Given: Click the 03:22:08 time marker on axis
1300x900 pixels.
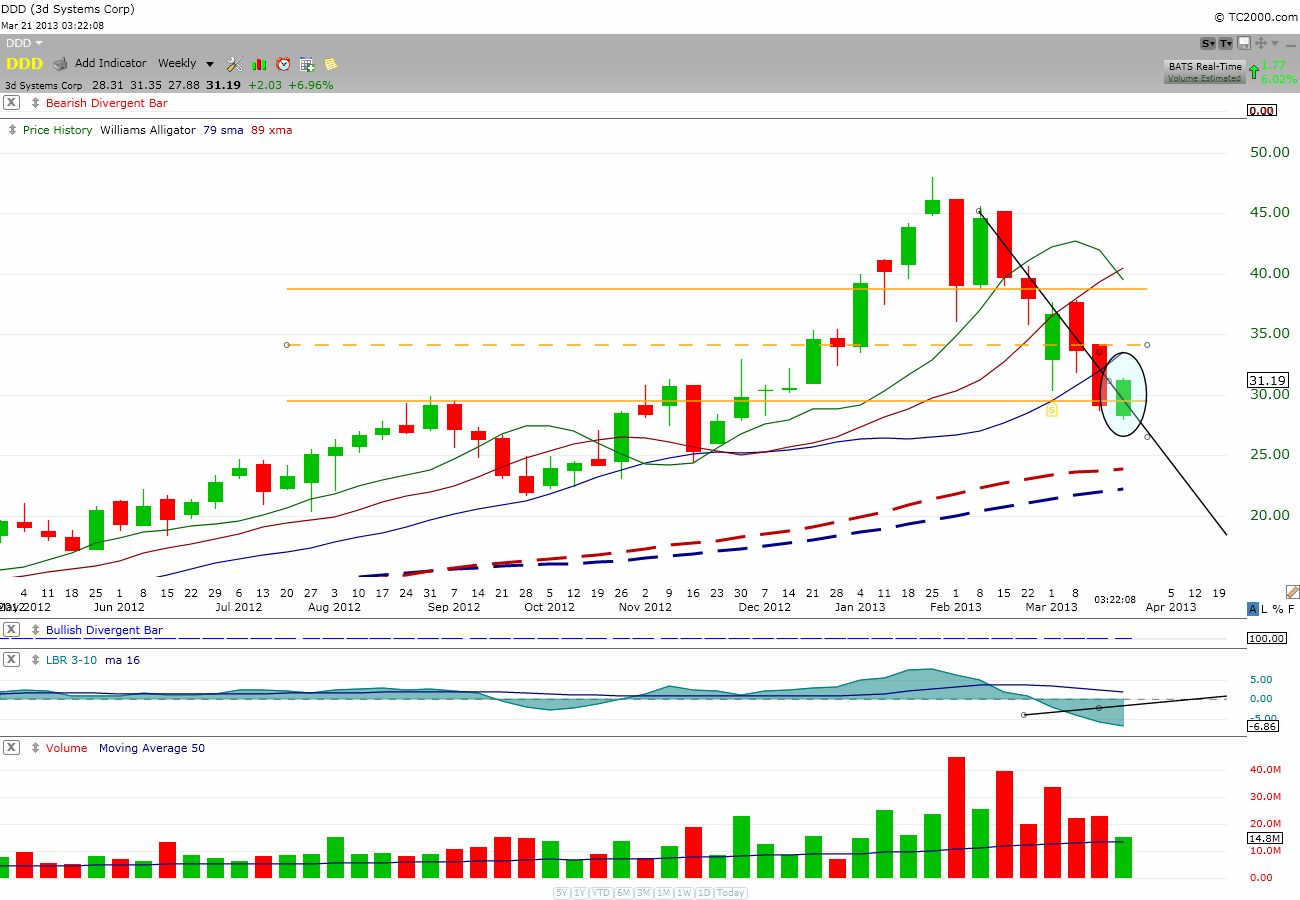Looking at the screenshot, I should (x=1115, y=599).
